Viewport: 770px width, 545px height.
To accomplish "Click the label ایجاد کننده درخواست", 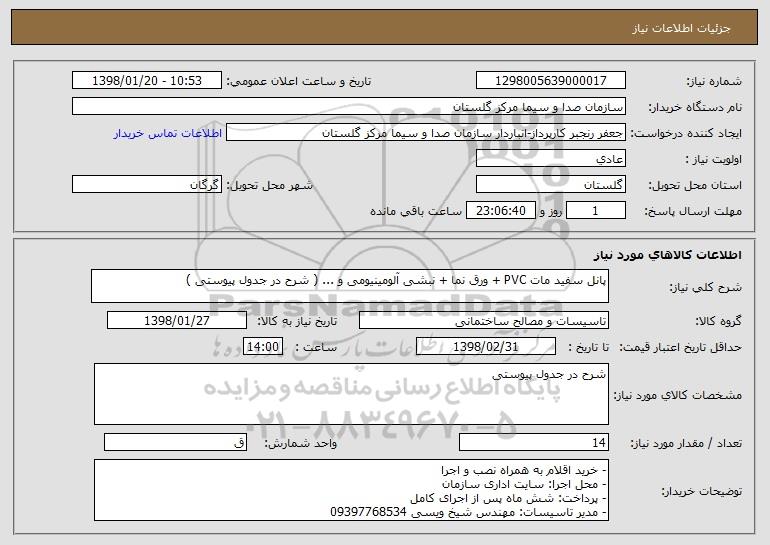I will (686, 133).
